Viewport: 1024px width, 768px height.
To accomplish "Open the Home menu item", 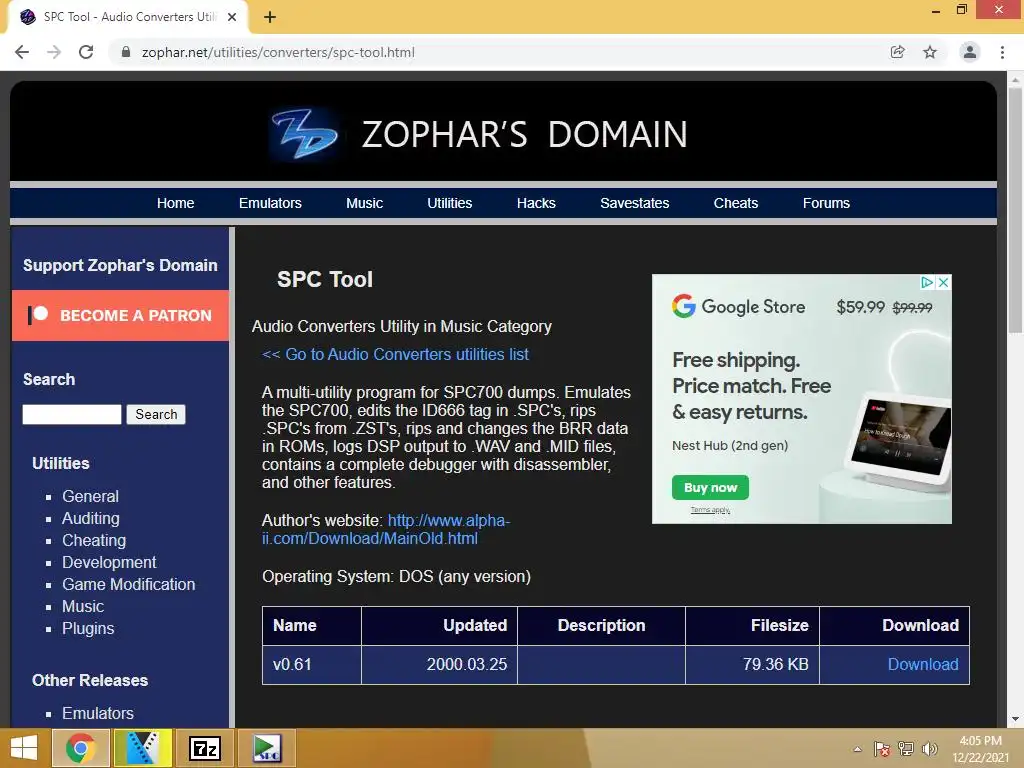I will pyautogui.click(x=175, y=203).
